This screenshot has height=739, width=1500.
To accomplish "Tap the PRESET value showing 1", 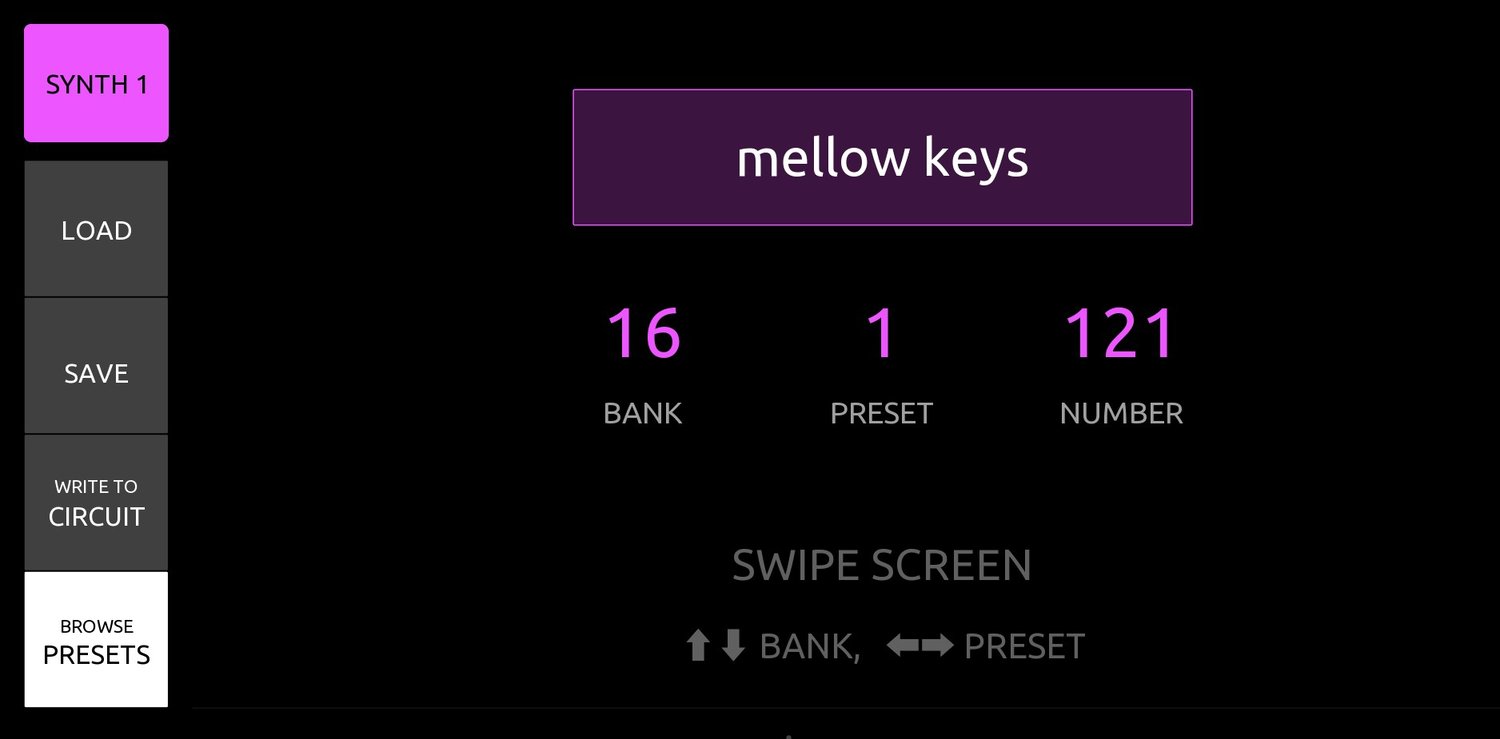I will (881, 333).
